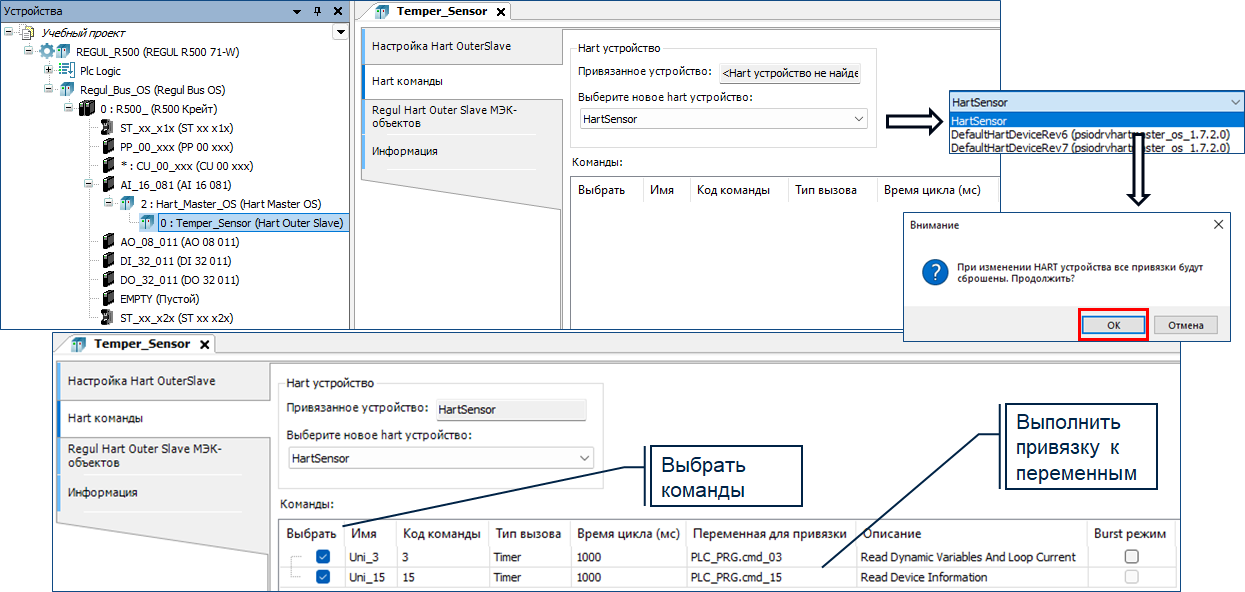The image size is (1245, 592).
Task: Switch to Информация tab in lower editor
Action: point(103,492)
